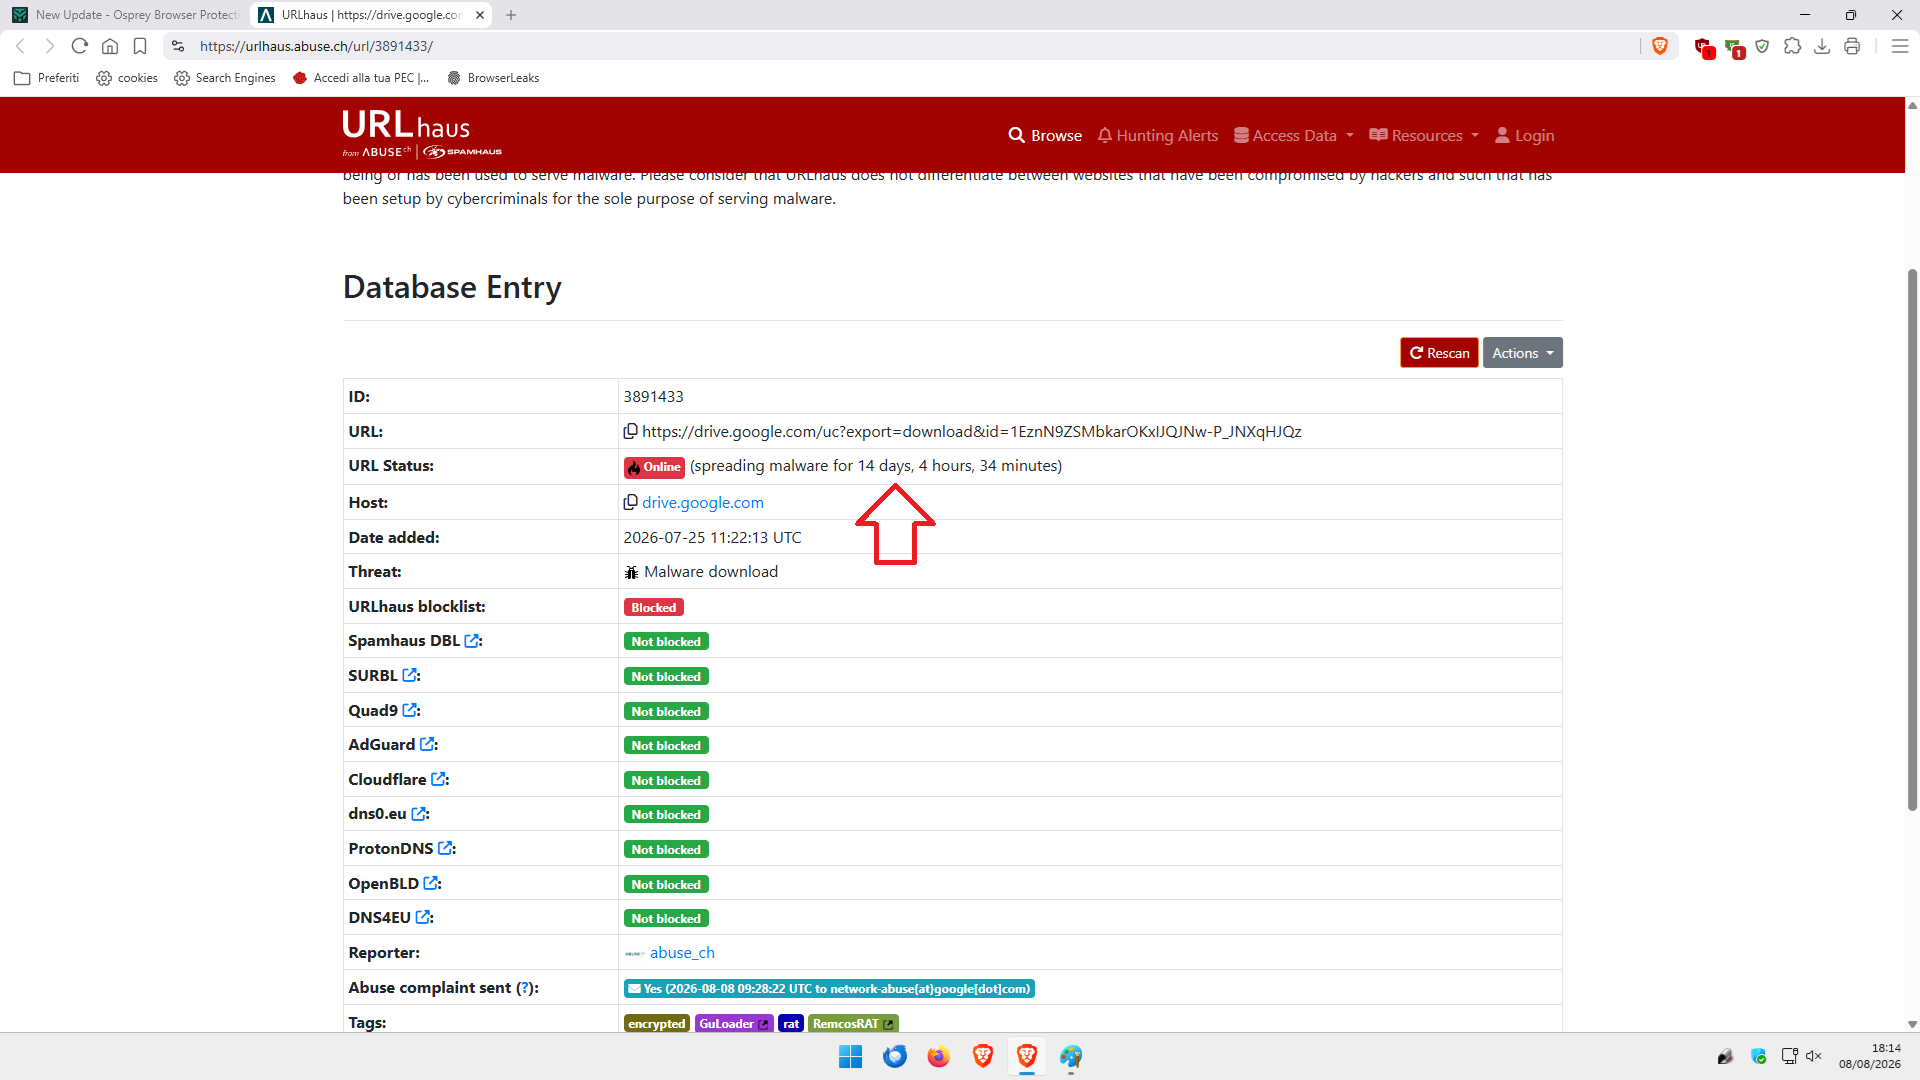The width and height of the screenshot is (1920, 1080).
Task: Open the Login navigation item
Action: click(x=1524, y=135)
